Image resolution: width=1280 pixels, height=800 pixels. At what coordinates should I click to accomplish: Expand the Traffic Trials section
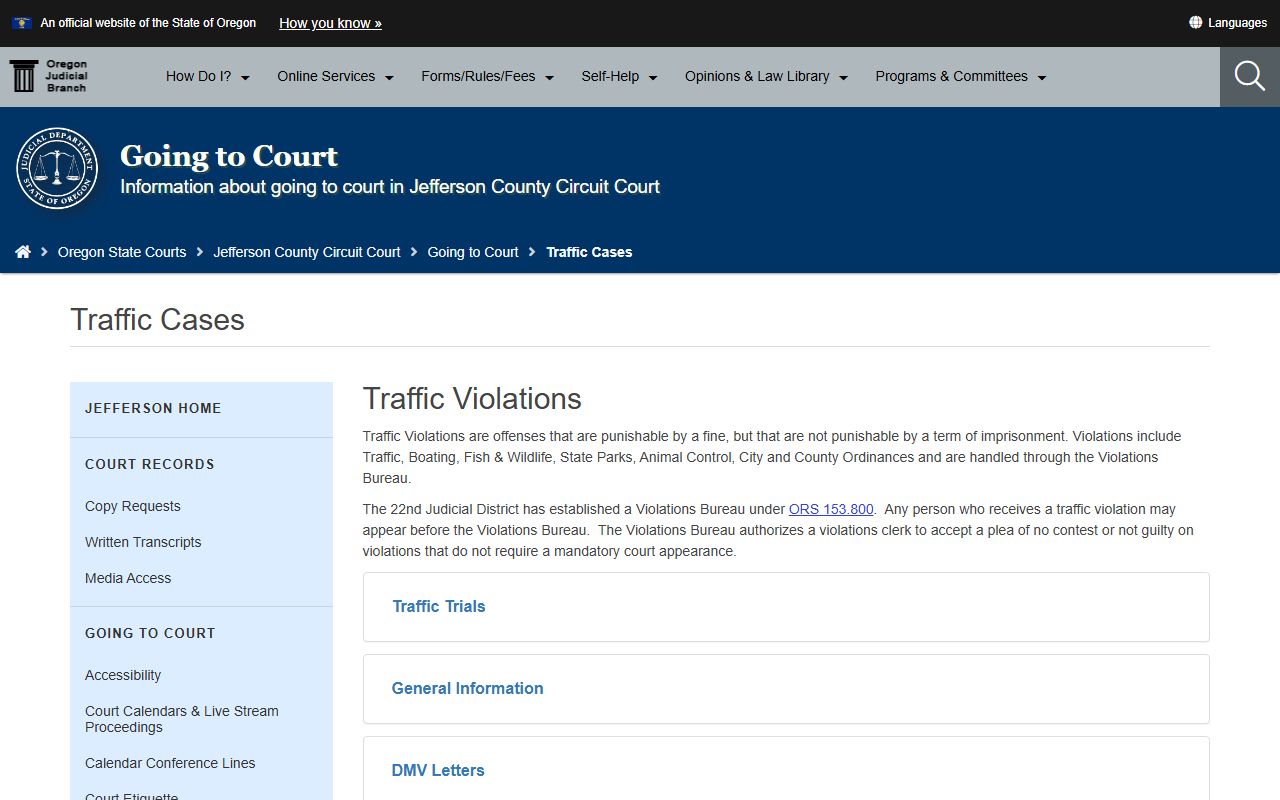point(786,607)
